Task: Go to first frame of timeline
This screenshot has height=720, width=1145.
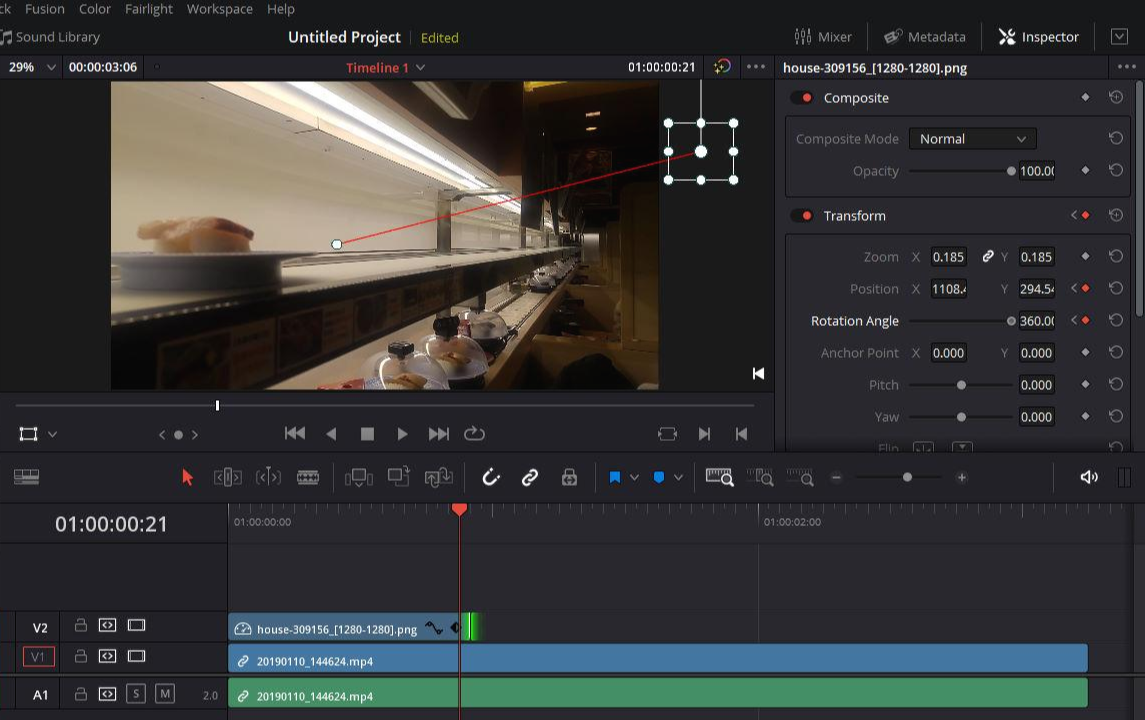Action: 295,434
